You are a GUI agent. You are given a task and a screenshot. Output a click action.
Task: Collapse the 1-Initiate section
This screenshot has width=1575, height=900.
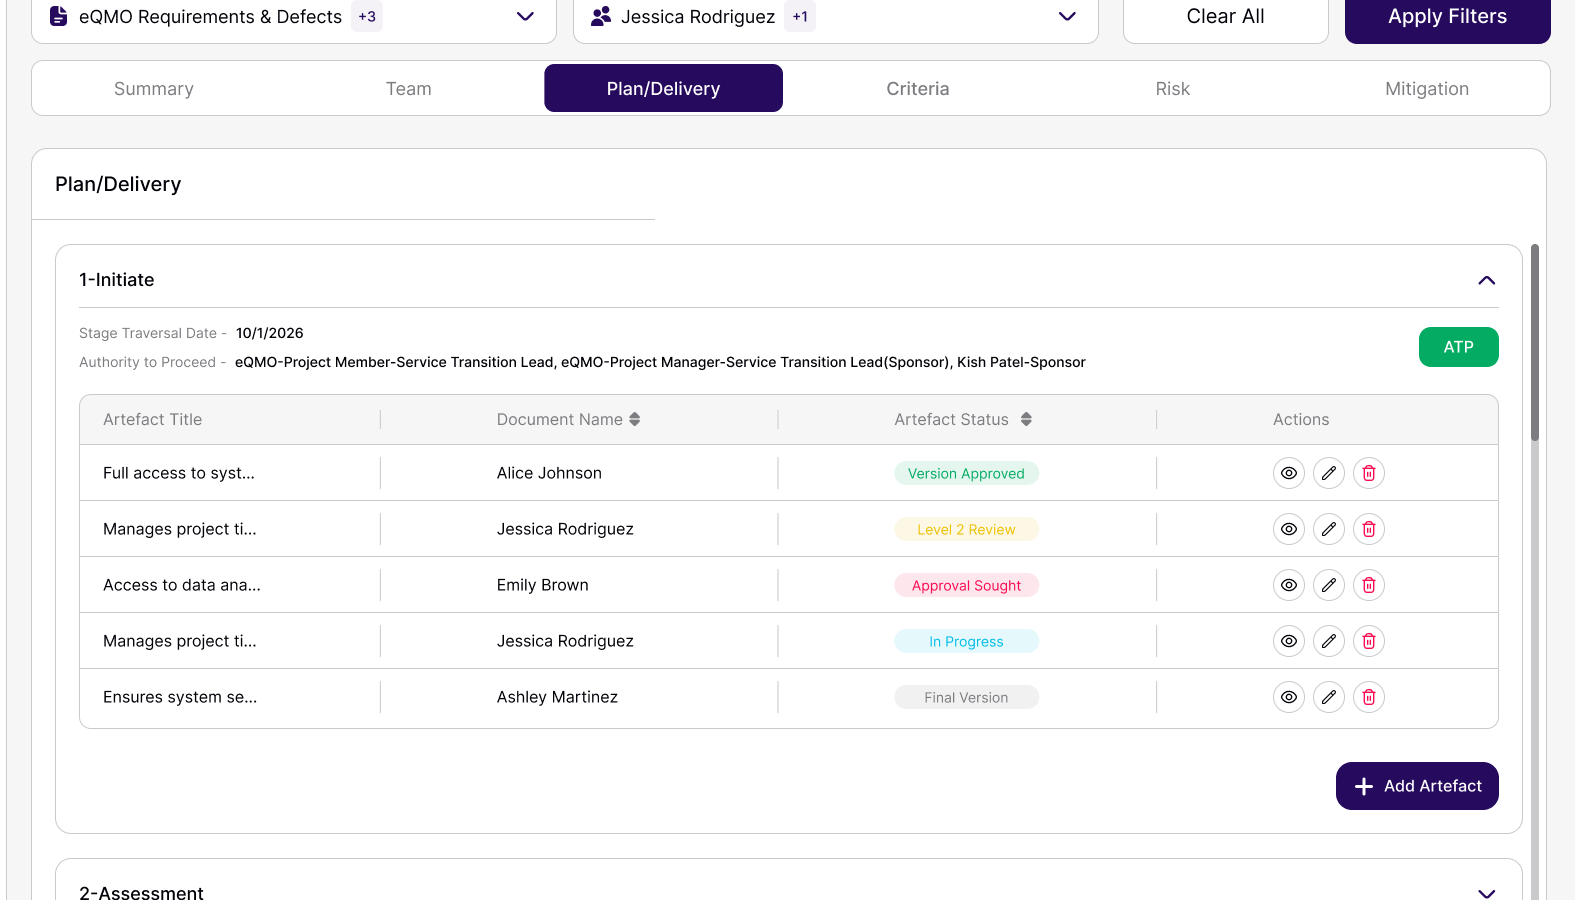click(x=1487, y=280)
